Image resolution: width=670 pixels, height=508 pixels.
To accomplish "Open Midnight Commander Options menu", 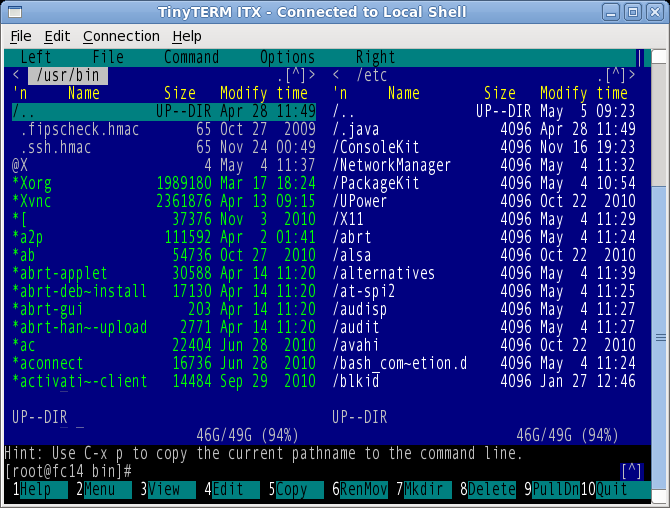I will click(x=288, y=57).
